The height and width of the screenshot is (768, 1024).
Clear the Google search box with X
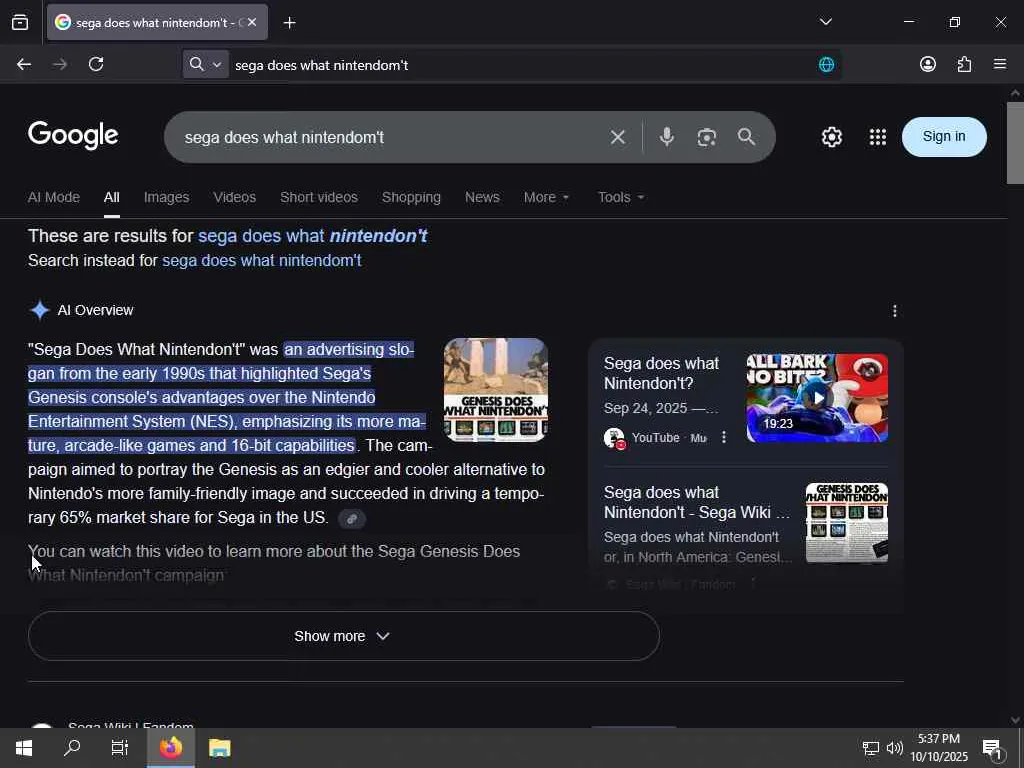click(x=618, y=137)
